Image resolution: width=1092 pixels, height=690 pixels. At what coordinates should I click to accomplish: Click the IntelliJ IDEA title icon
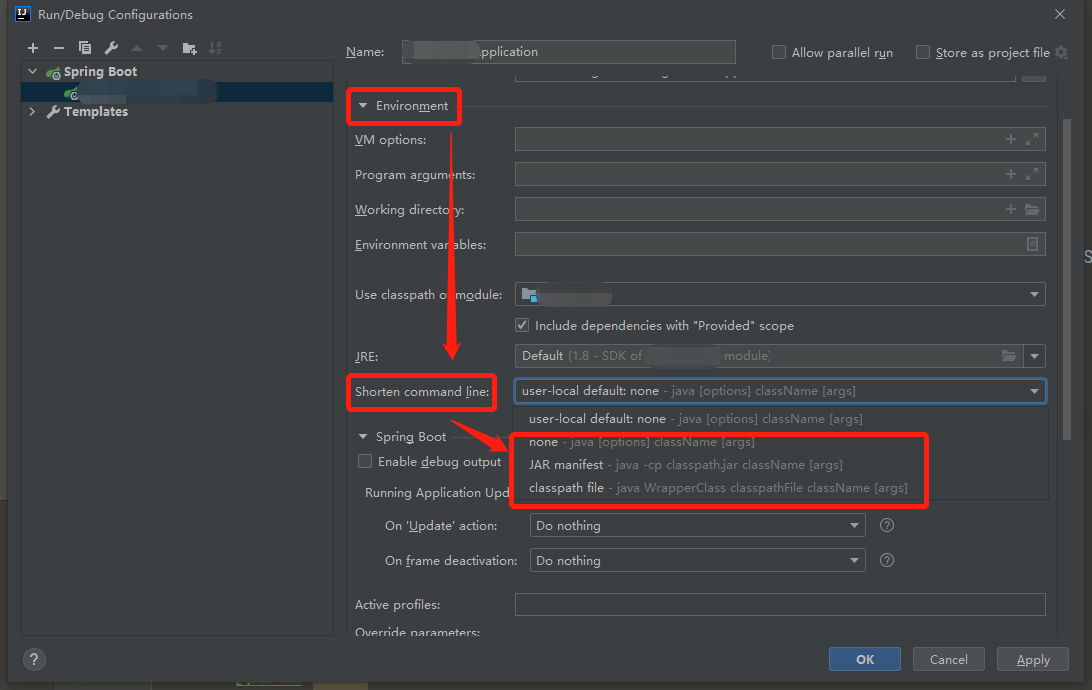[23, 14]
